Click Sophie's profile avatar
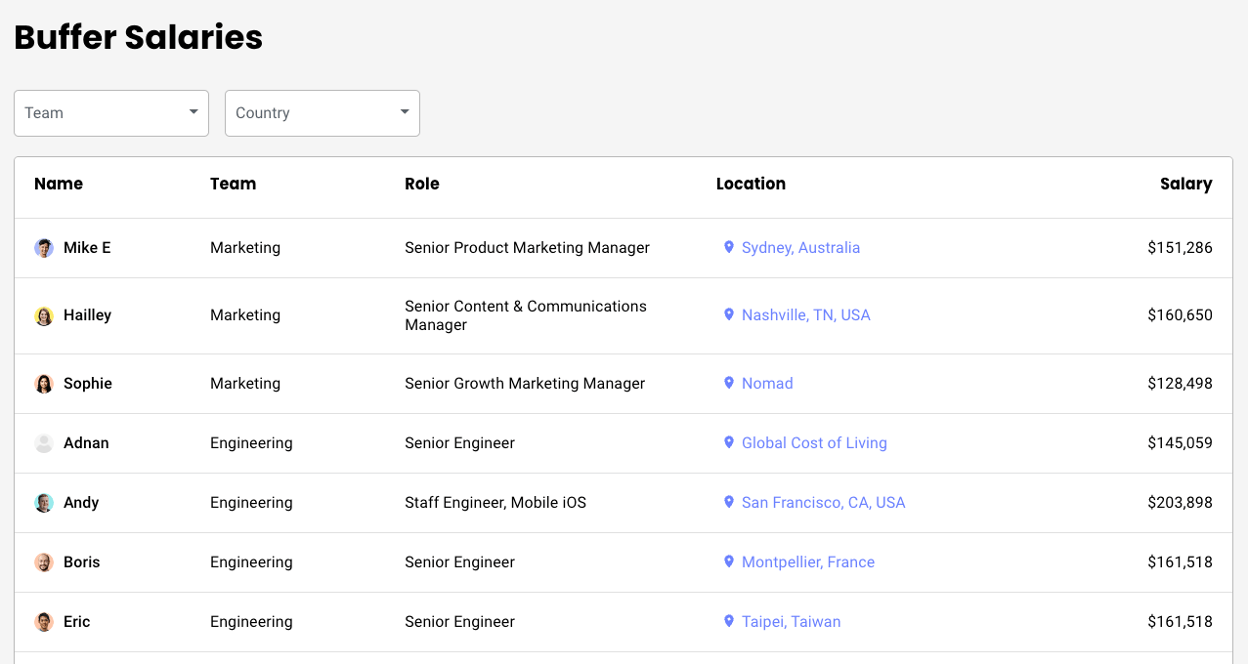The image size is (1248, 664). pos(44,384)
